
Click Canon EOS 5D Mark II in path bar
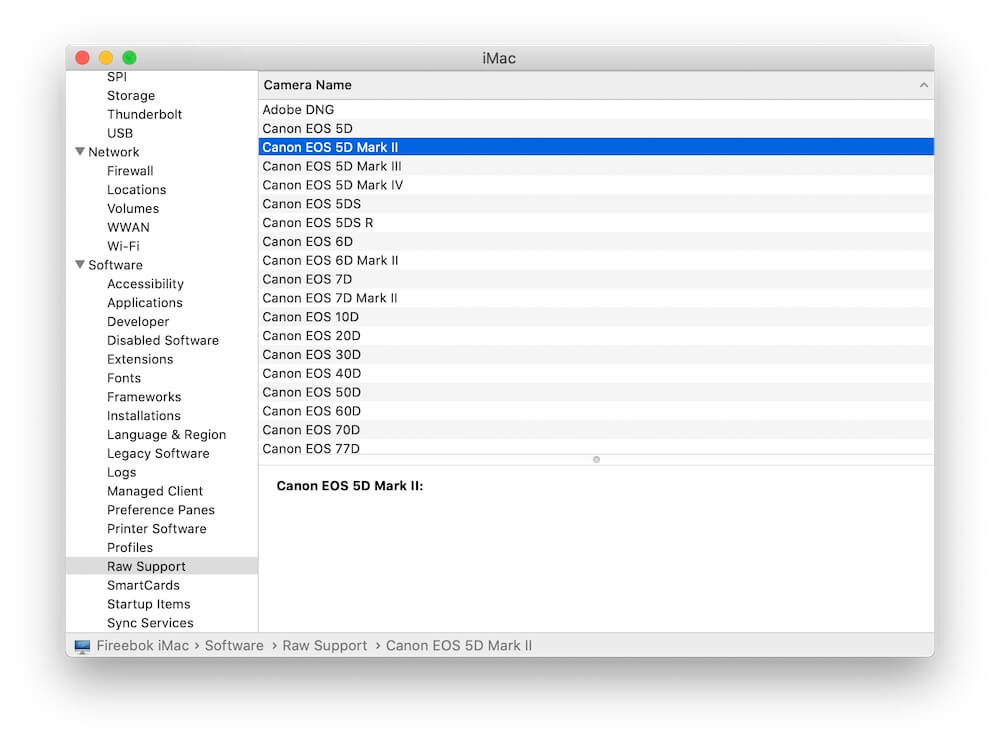point(459,646)
